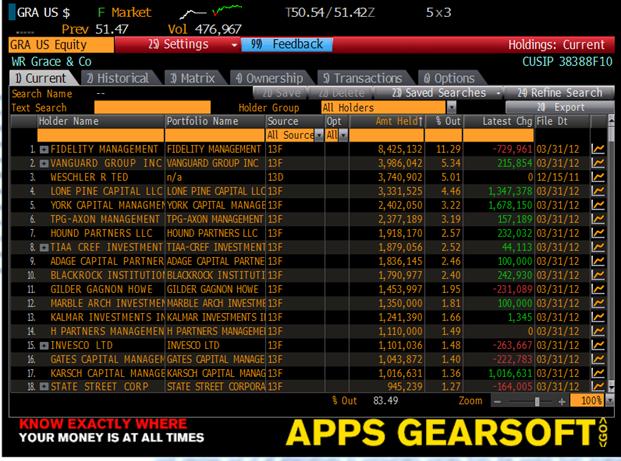Move the zoom slider handle

537,402
